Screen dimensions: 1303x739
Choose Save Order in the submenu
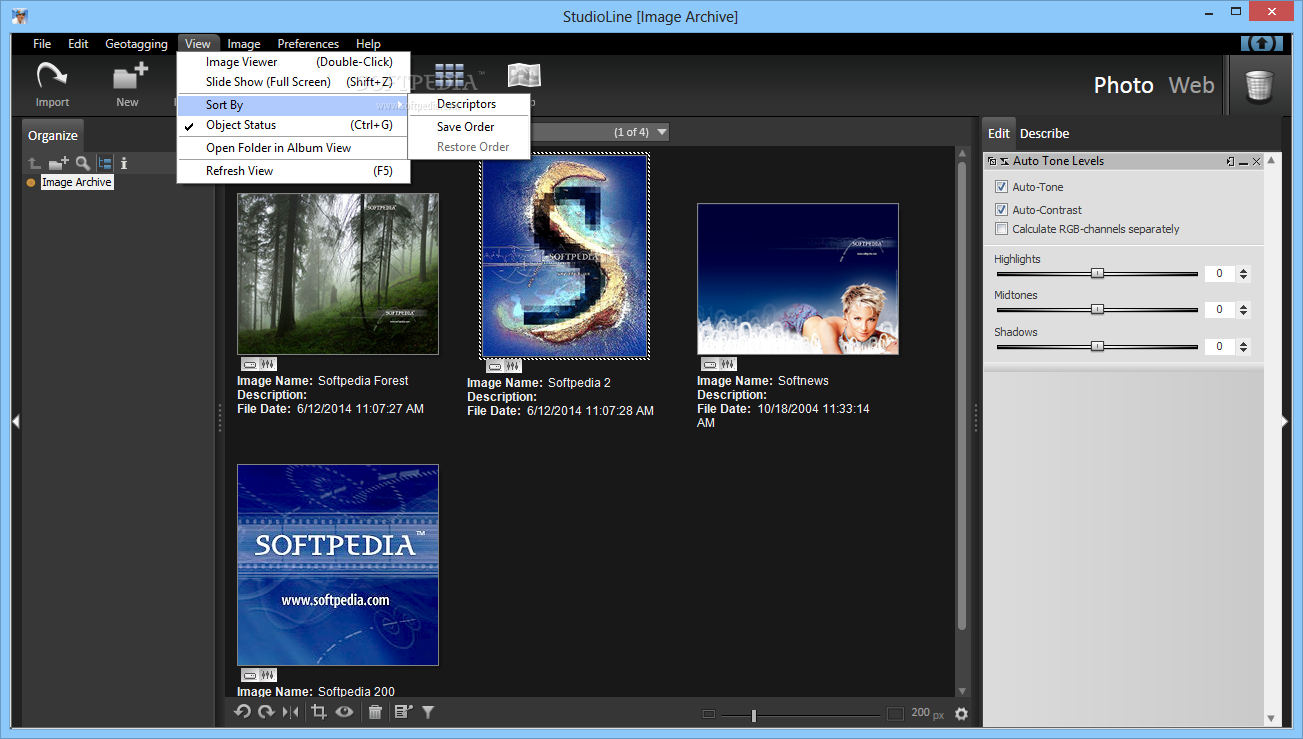click(469, 127)
